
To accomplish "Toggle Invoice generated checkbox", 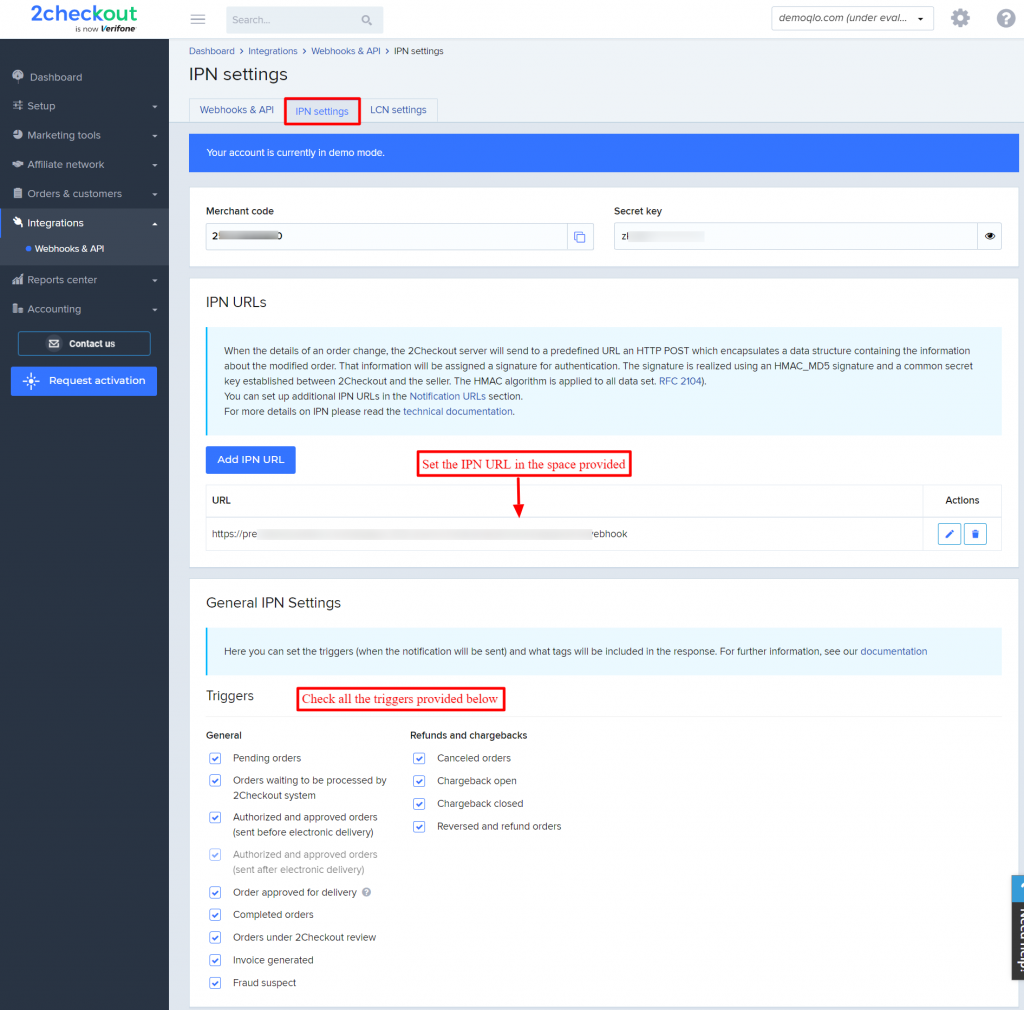I will click(x=215, y=960).
